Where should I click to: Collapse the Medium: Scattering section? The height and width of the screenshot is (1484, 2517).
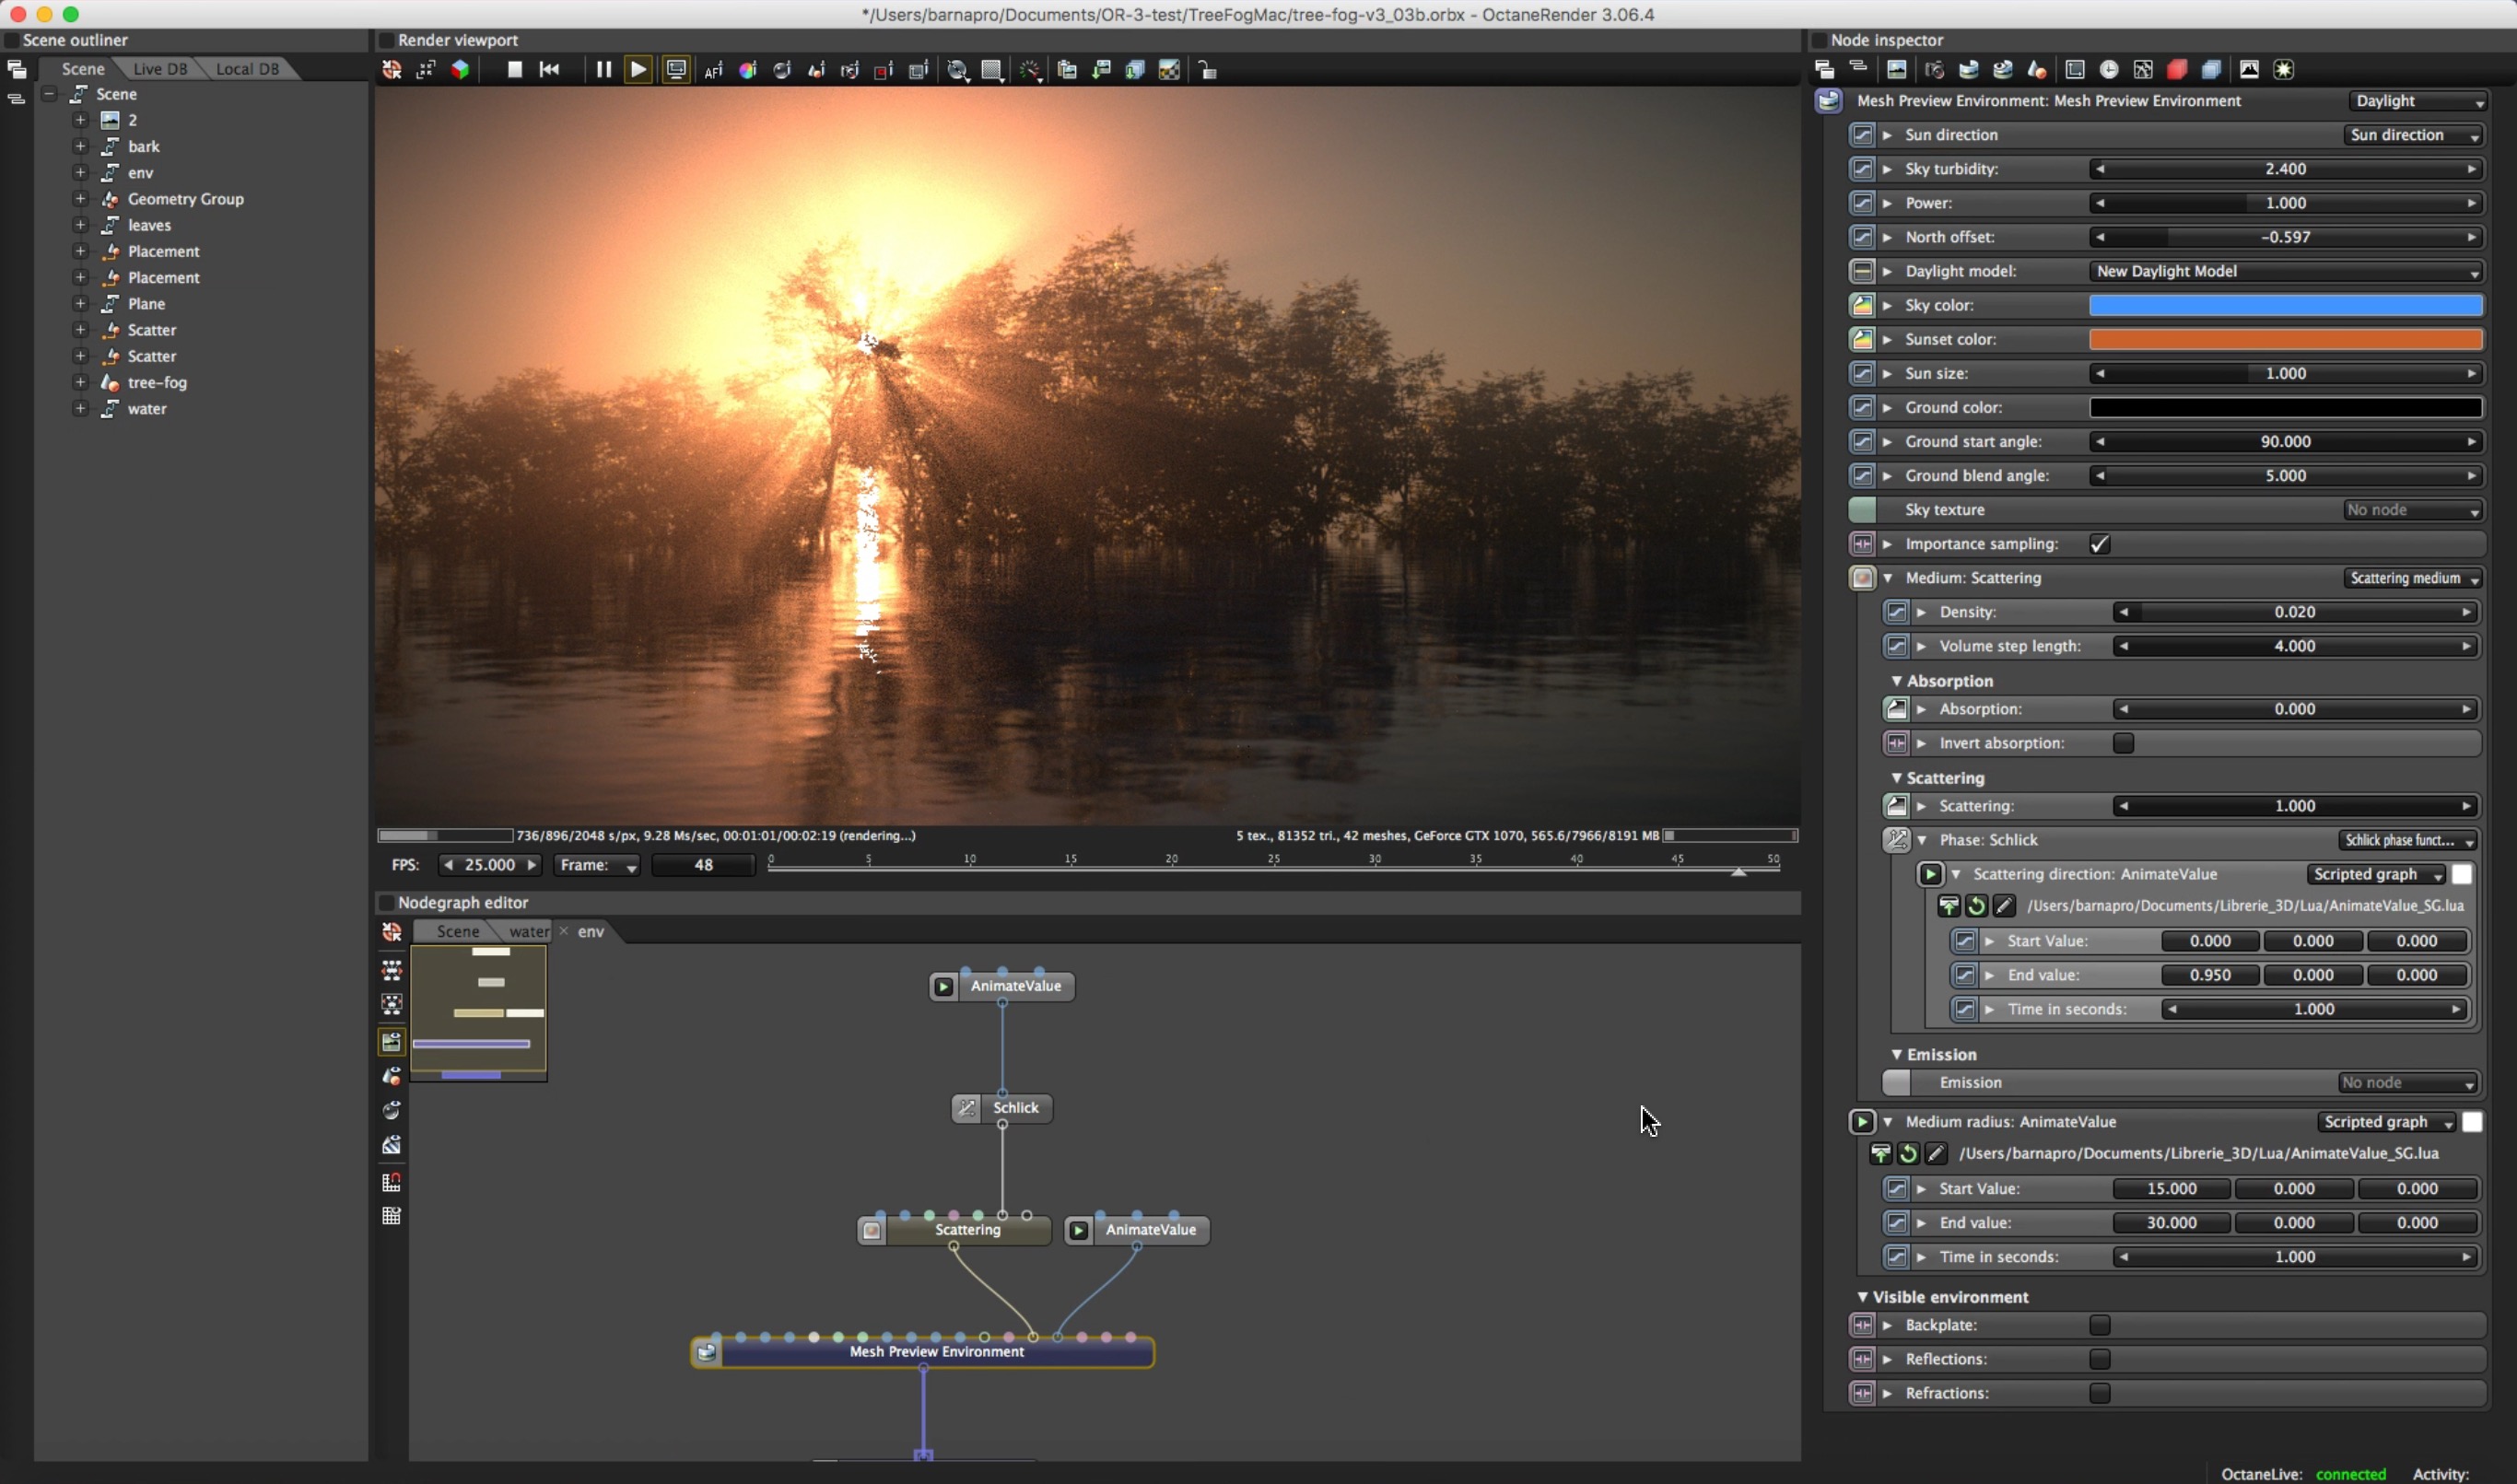coord(1888,578)
